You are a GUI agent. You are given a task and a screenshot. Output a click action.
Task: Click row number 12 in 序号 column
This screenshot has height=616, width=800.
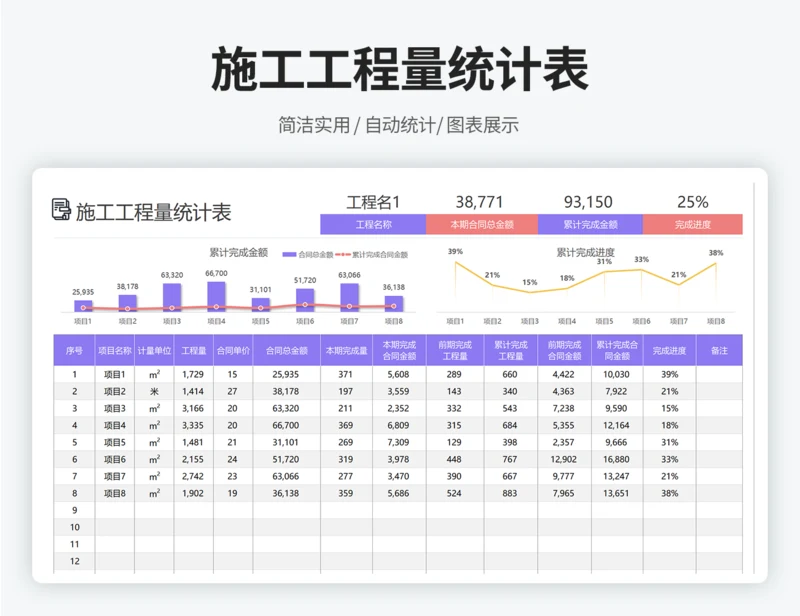(74, 561)
